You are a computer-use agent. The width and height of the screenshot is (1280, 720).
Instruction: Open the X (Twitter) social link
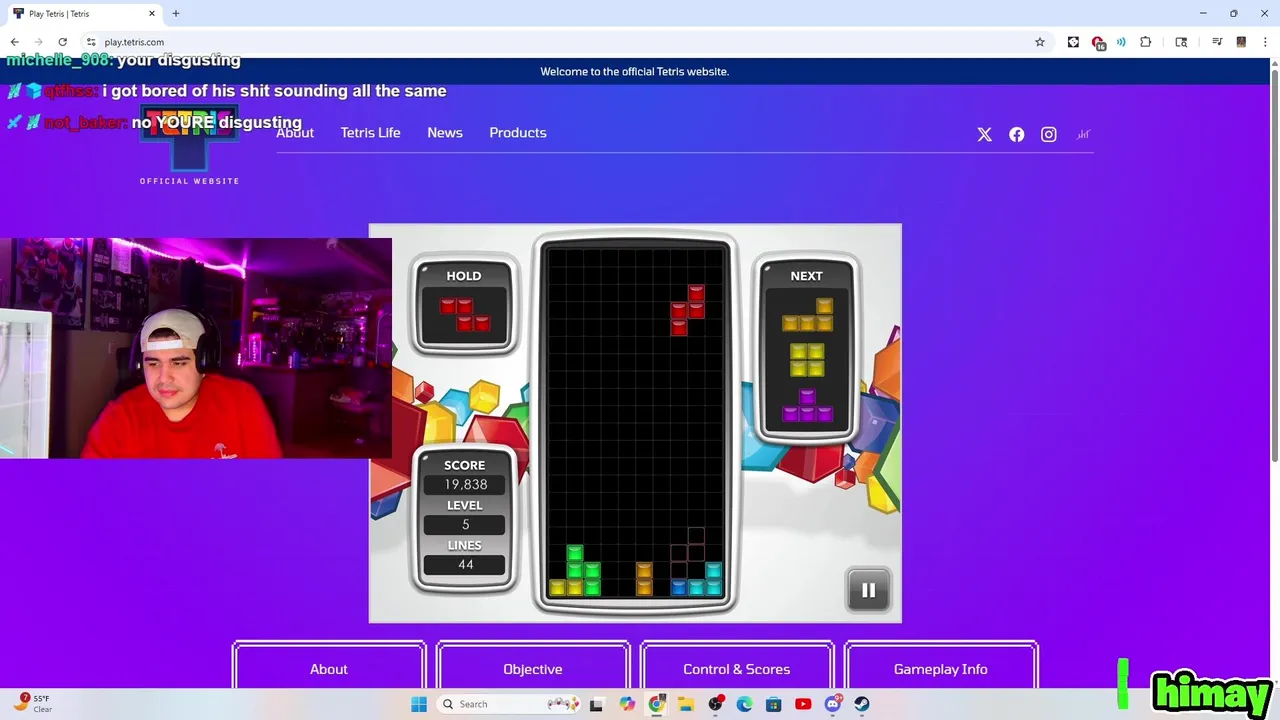[x=985, y=134]
